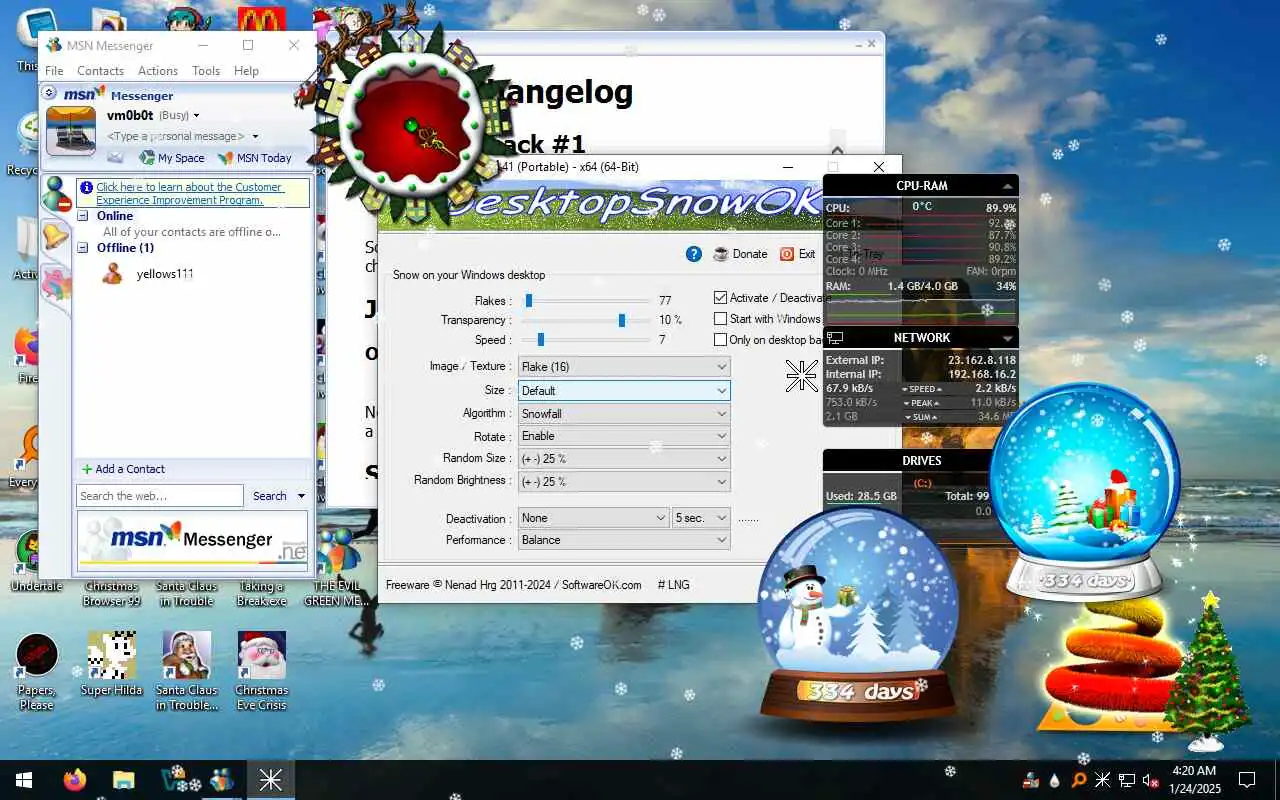Open File Explorer from the taskbar
1280x800 pixels.
point(123,780)
